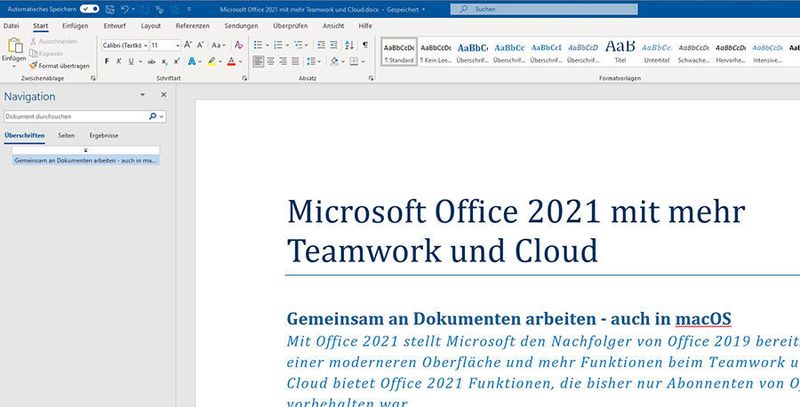Apply the Standard style
The width and height of the screenshot is (800, 407).
[399, 52]
